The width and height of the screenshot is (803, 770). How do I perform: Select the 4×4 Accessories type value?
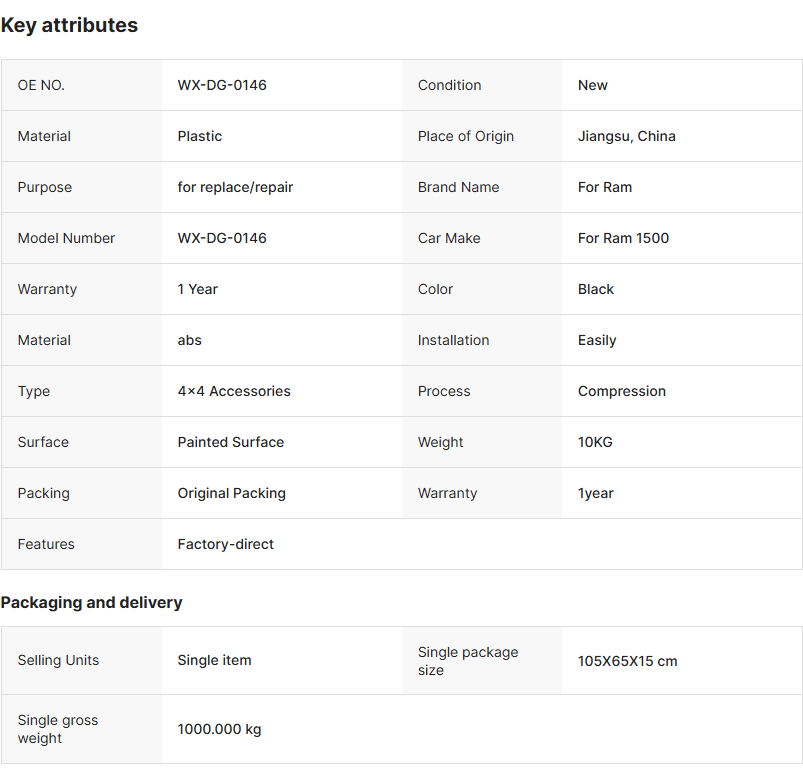click(234, 391)
